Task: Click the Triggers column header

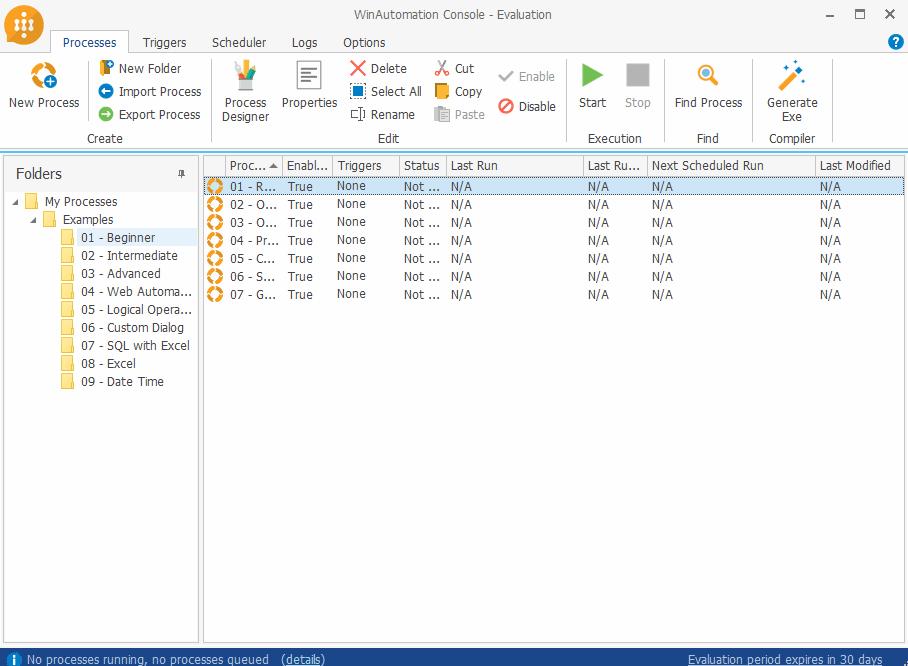Action: tap(366, 166)
